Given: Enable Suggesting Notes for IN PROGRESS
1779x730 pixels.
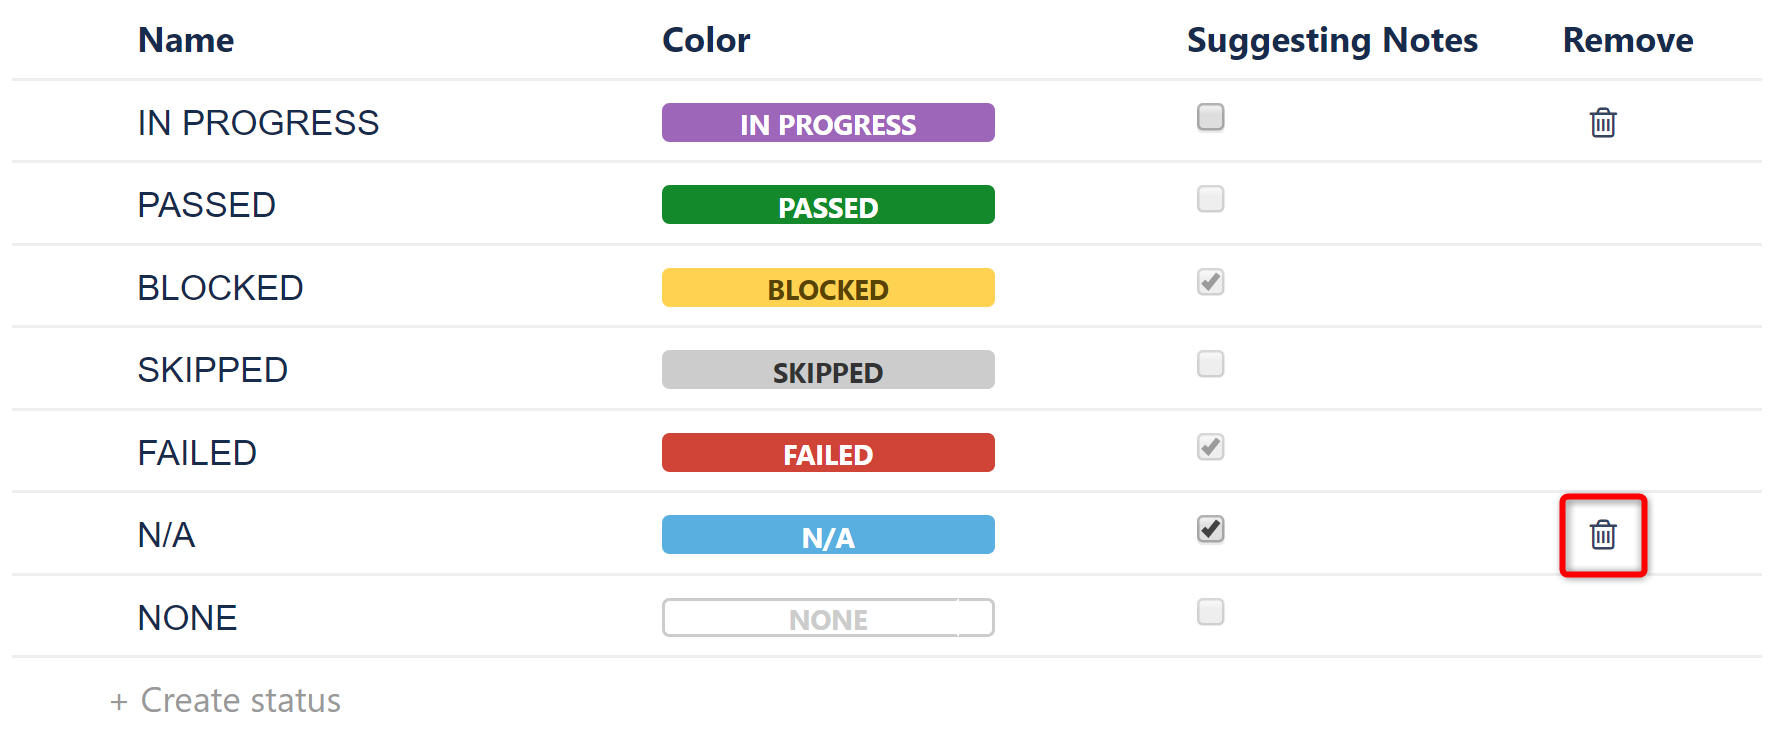Looking at the screenshot, I should [x=1210, y=117].
